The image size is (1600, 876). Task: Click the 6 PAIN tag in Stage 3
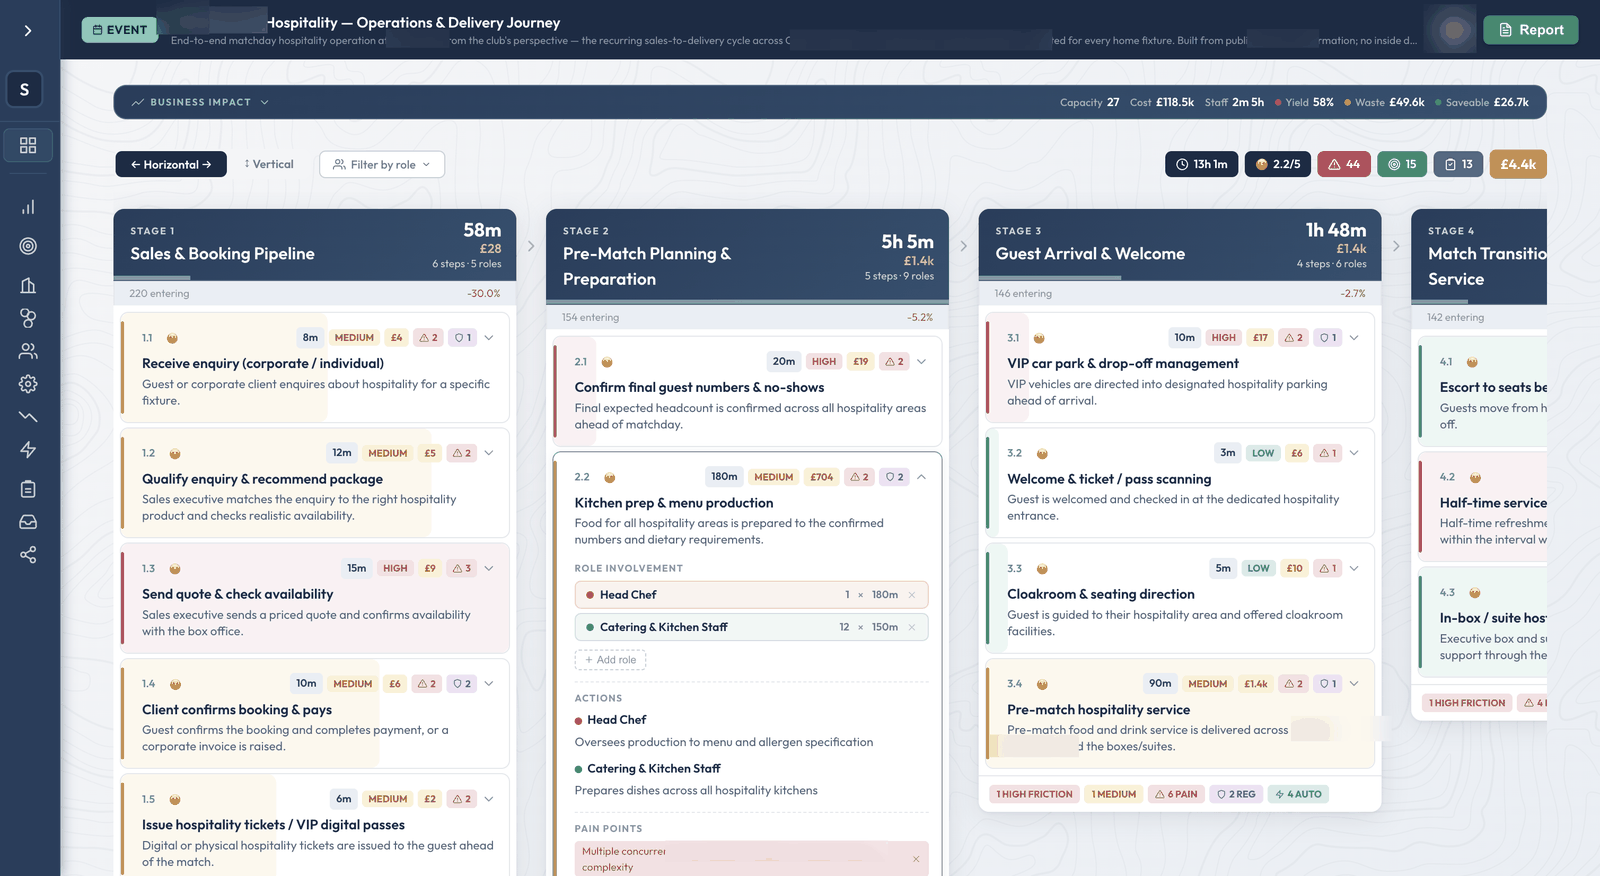[x=1176, y=794]
